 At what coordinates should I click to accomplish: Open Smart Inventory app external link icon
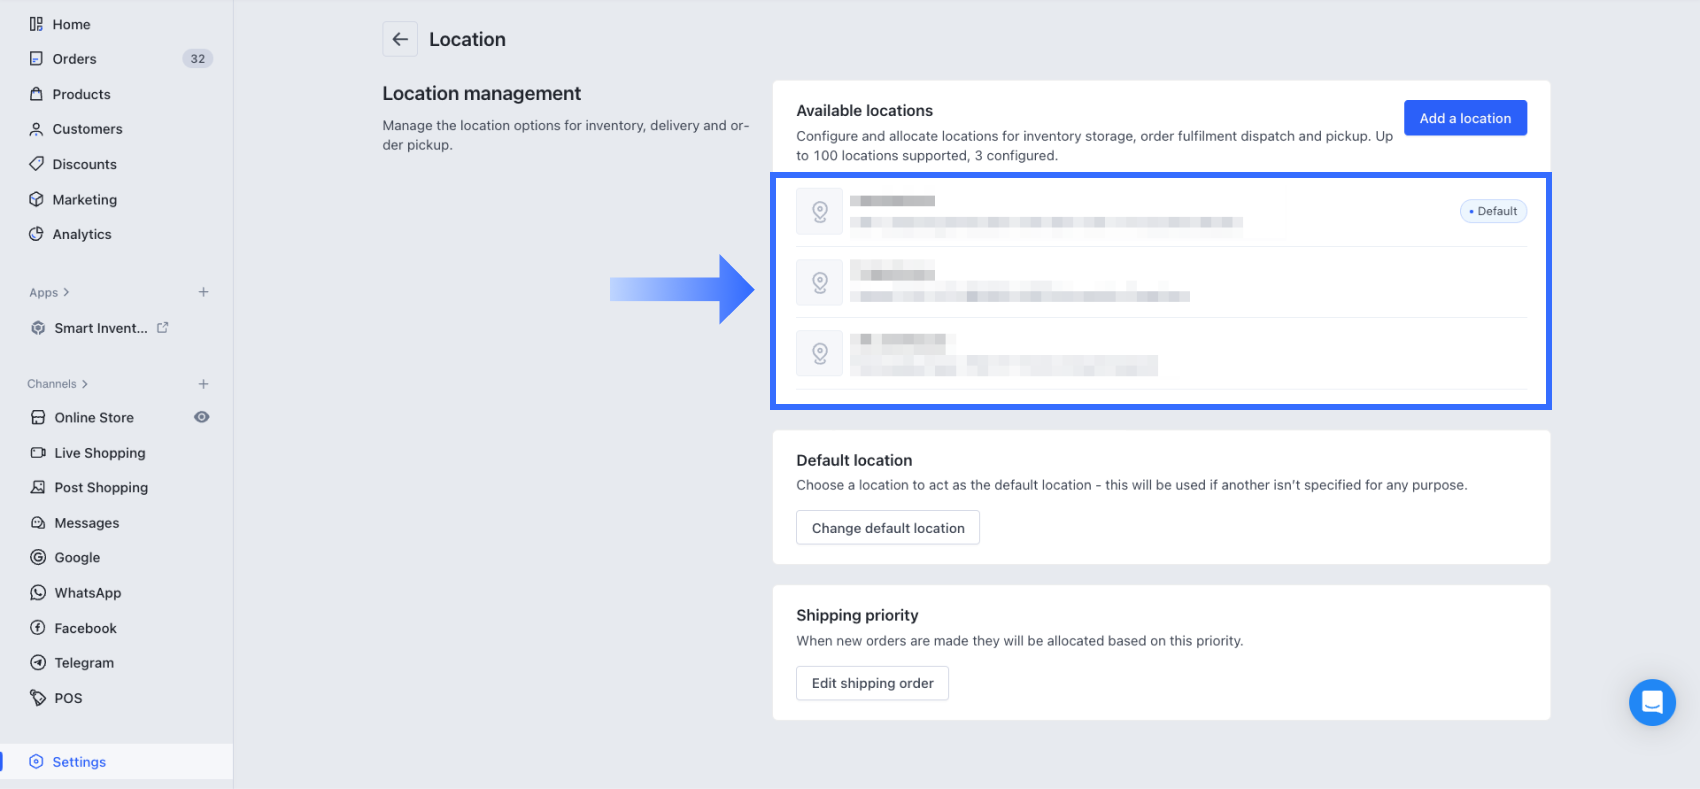point(163,327)
